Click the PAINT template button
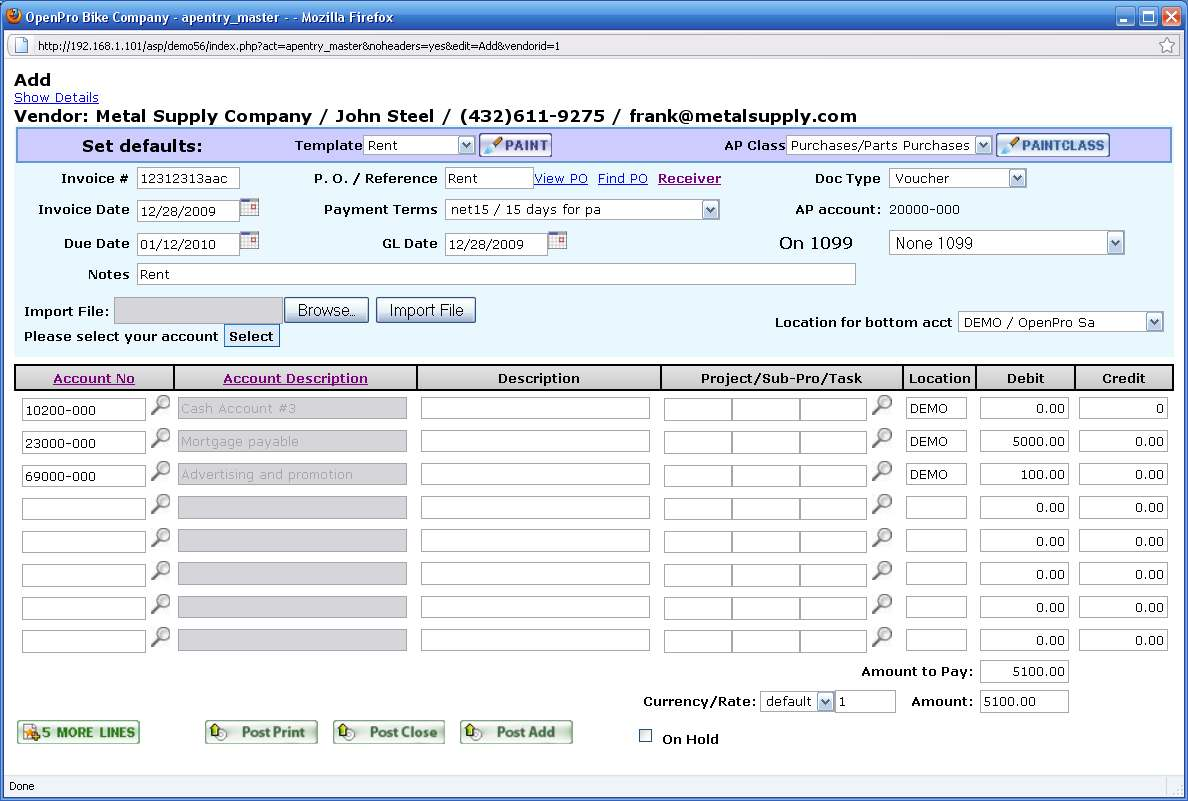Viewport: 1188px width, 801px height. [x=516, y=145]
